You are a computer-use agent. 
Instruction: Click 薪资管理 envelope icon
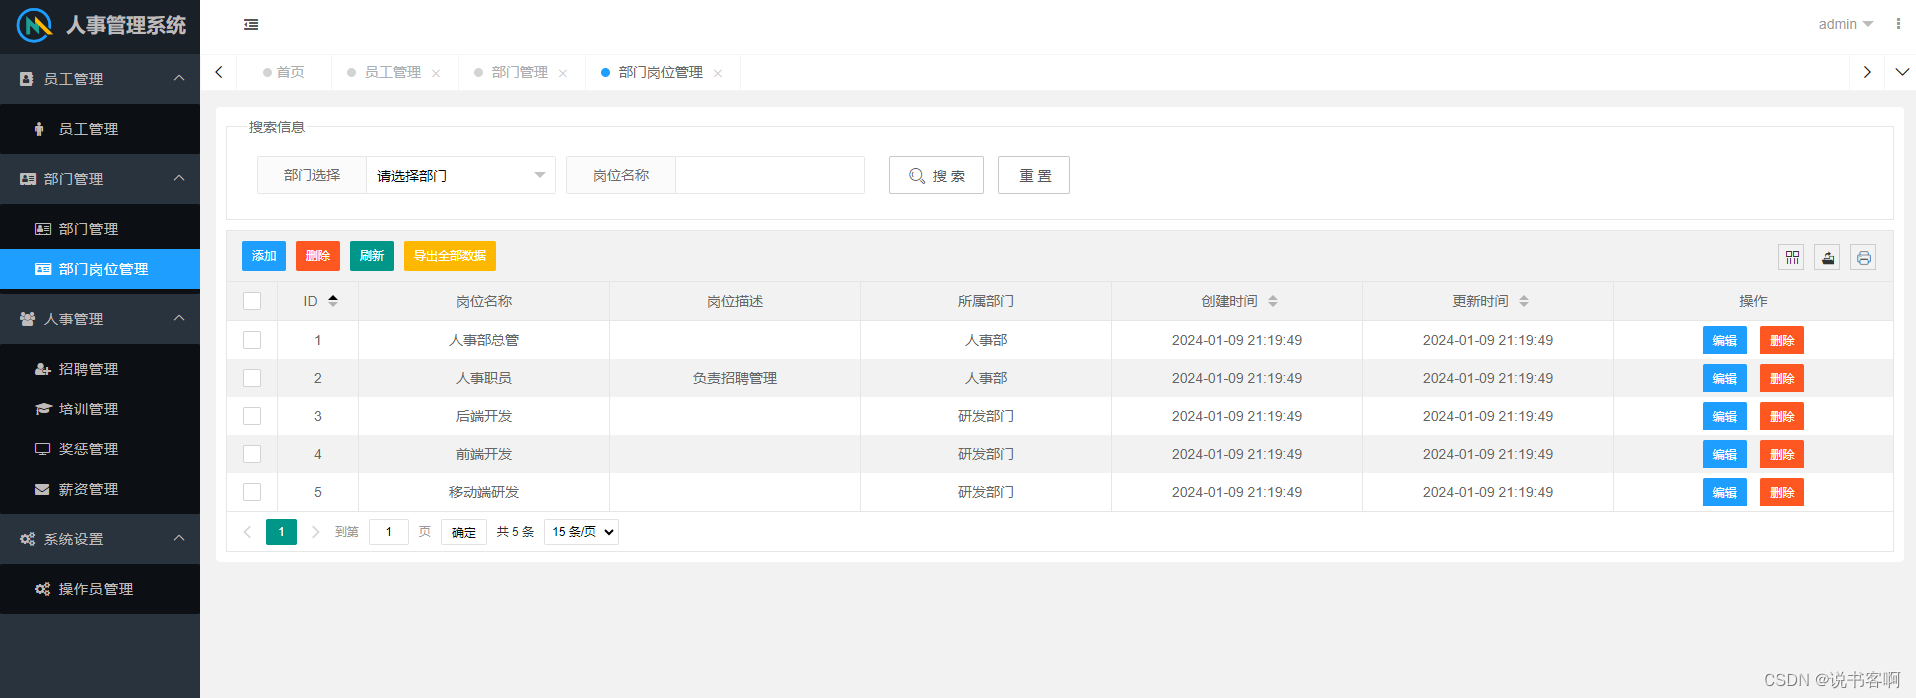pyautogui.click(x=42, y=489)
